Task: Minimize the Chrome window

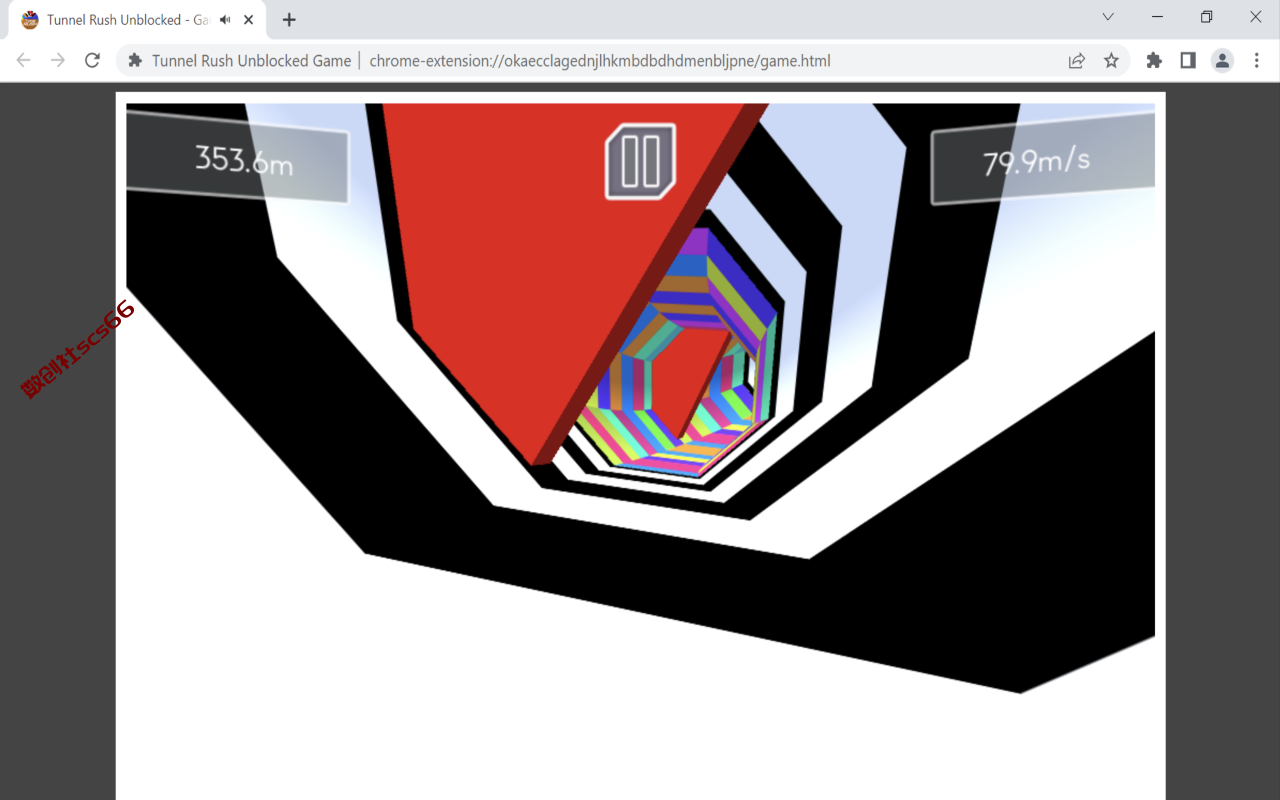Action: 1157,17
